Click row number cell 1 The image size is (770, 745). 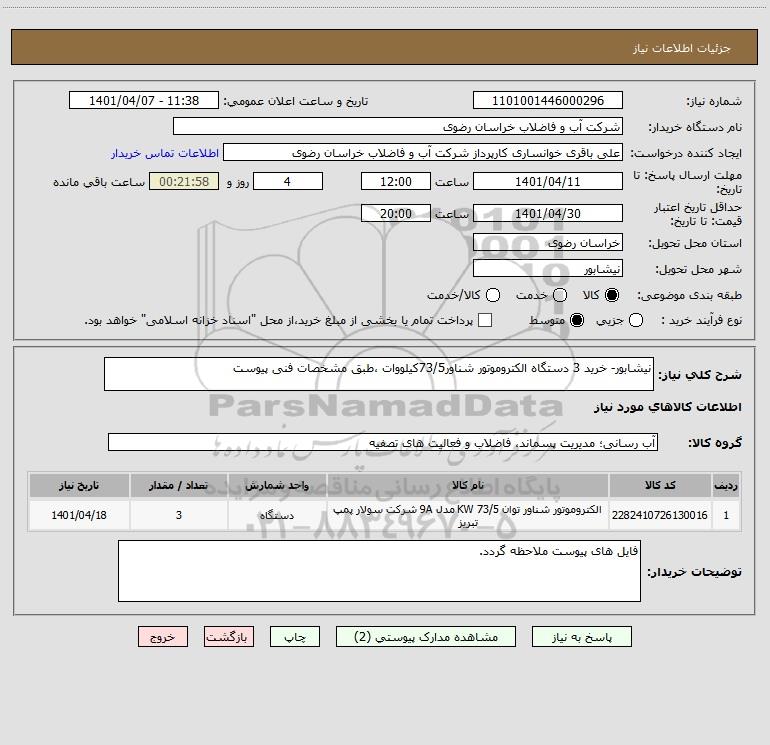pyautogui.click(x=726, y=515)
